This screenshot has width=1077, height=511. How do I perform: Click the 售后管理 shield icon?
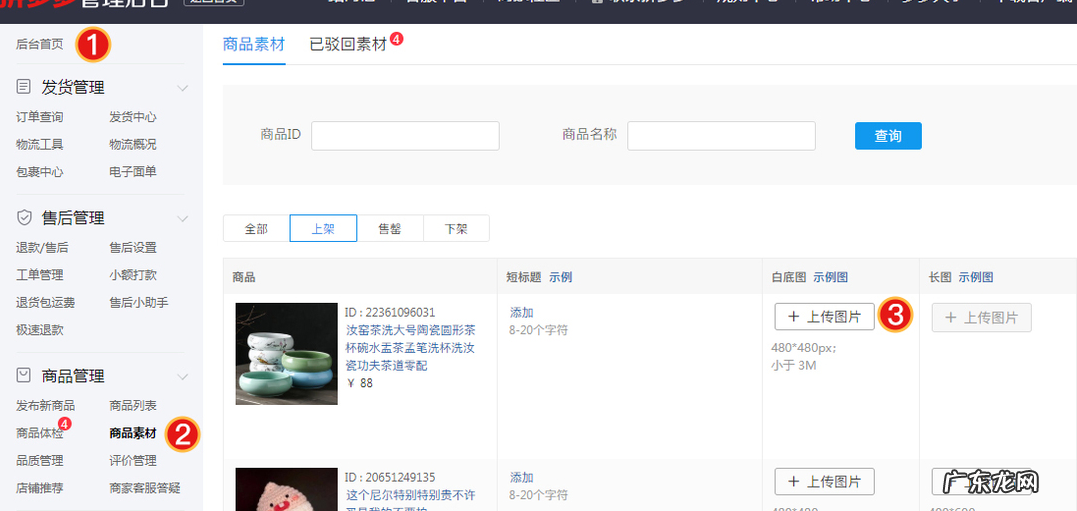tap(23, 218)
